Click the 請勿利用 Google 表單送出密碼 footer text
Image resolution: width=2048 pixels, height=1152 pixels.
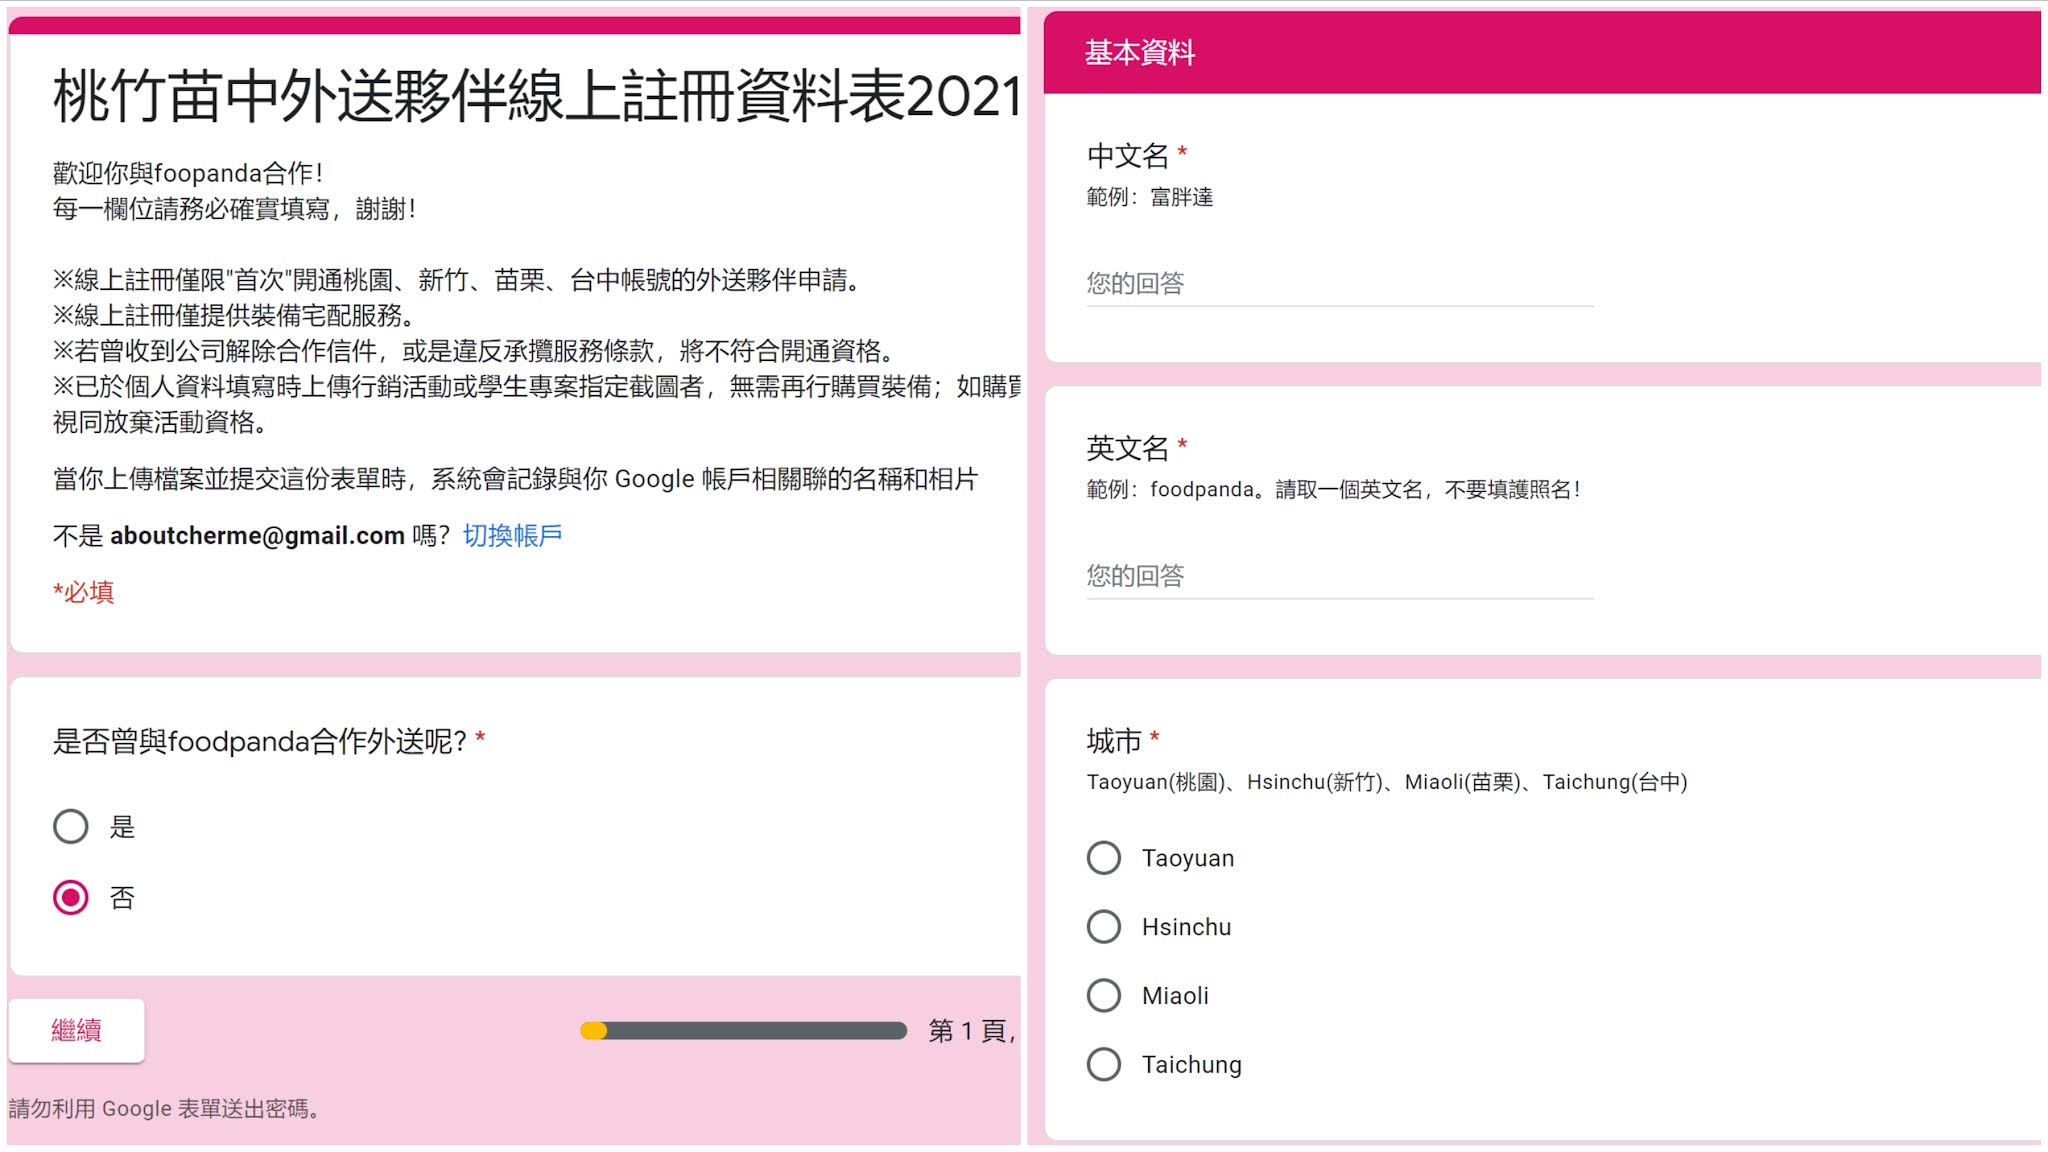[x=164, y=1109]
